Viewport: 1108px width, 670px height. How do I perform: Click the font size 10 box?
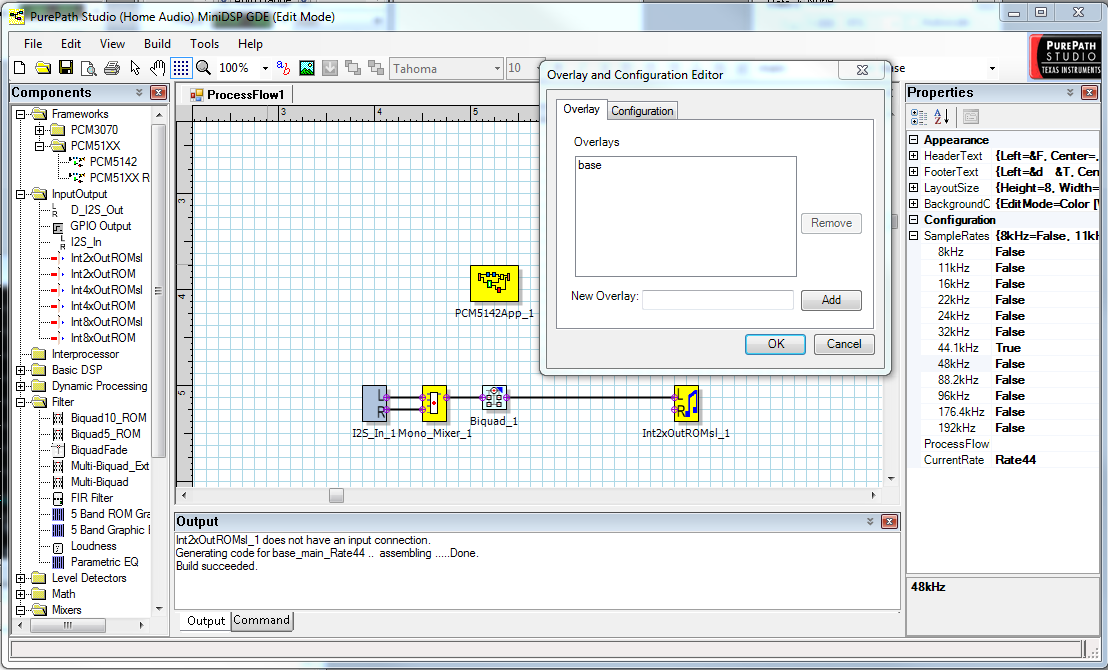tap(523, 69)
